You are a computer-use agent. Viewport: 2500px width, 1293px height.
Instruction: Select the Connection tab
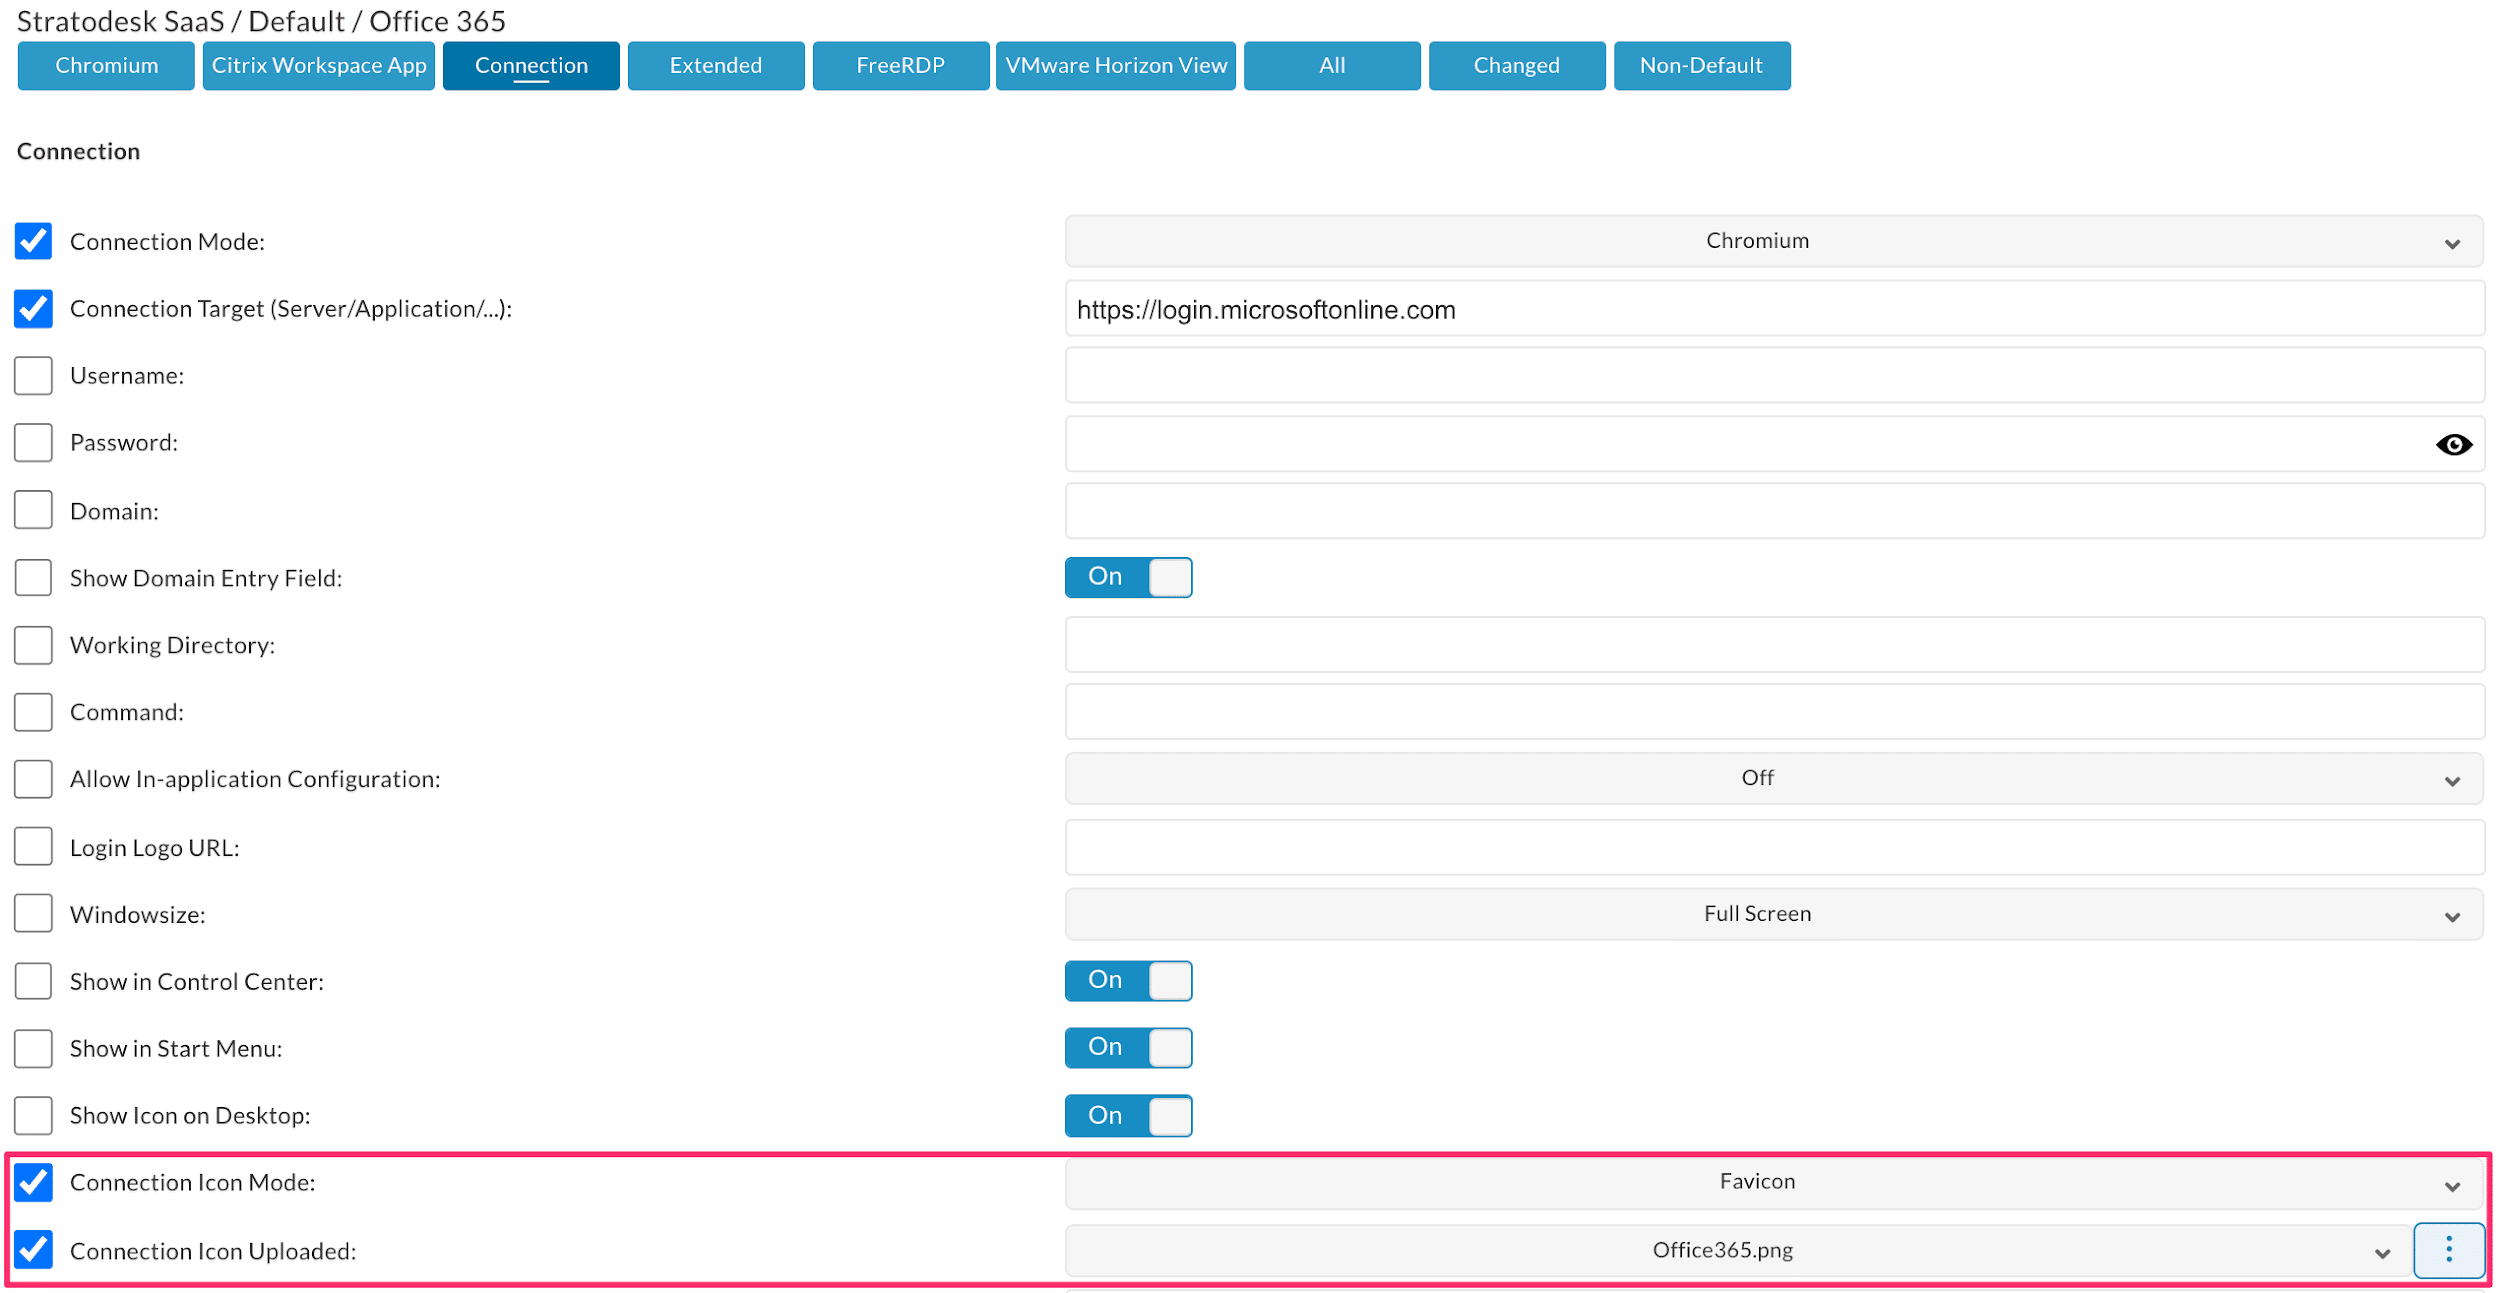coord(531,66)
